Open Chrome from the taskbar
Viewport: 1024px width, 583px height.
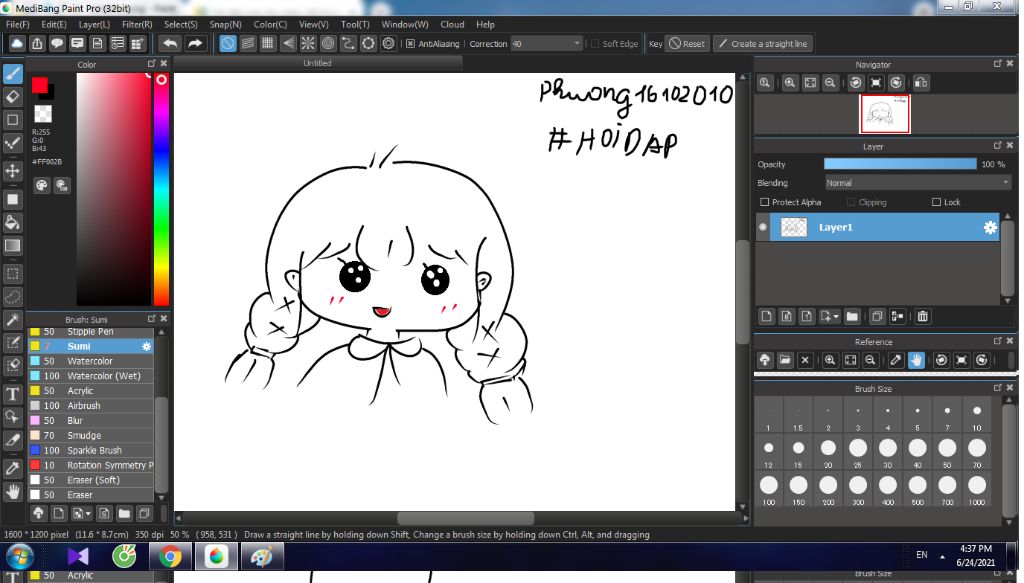coord(170,557)
